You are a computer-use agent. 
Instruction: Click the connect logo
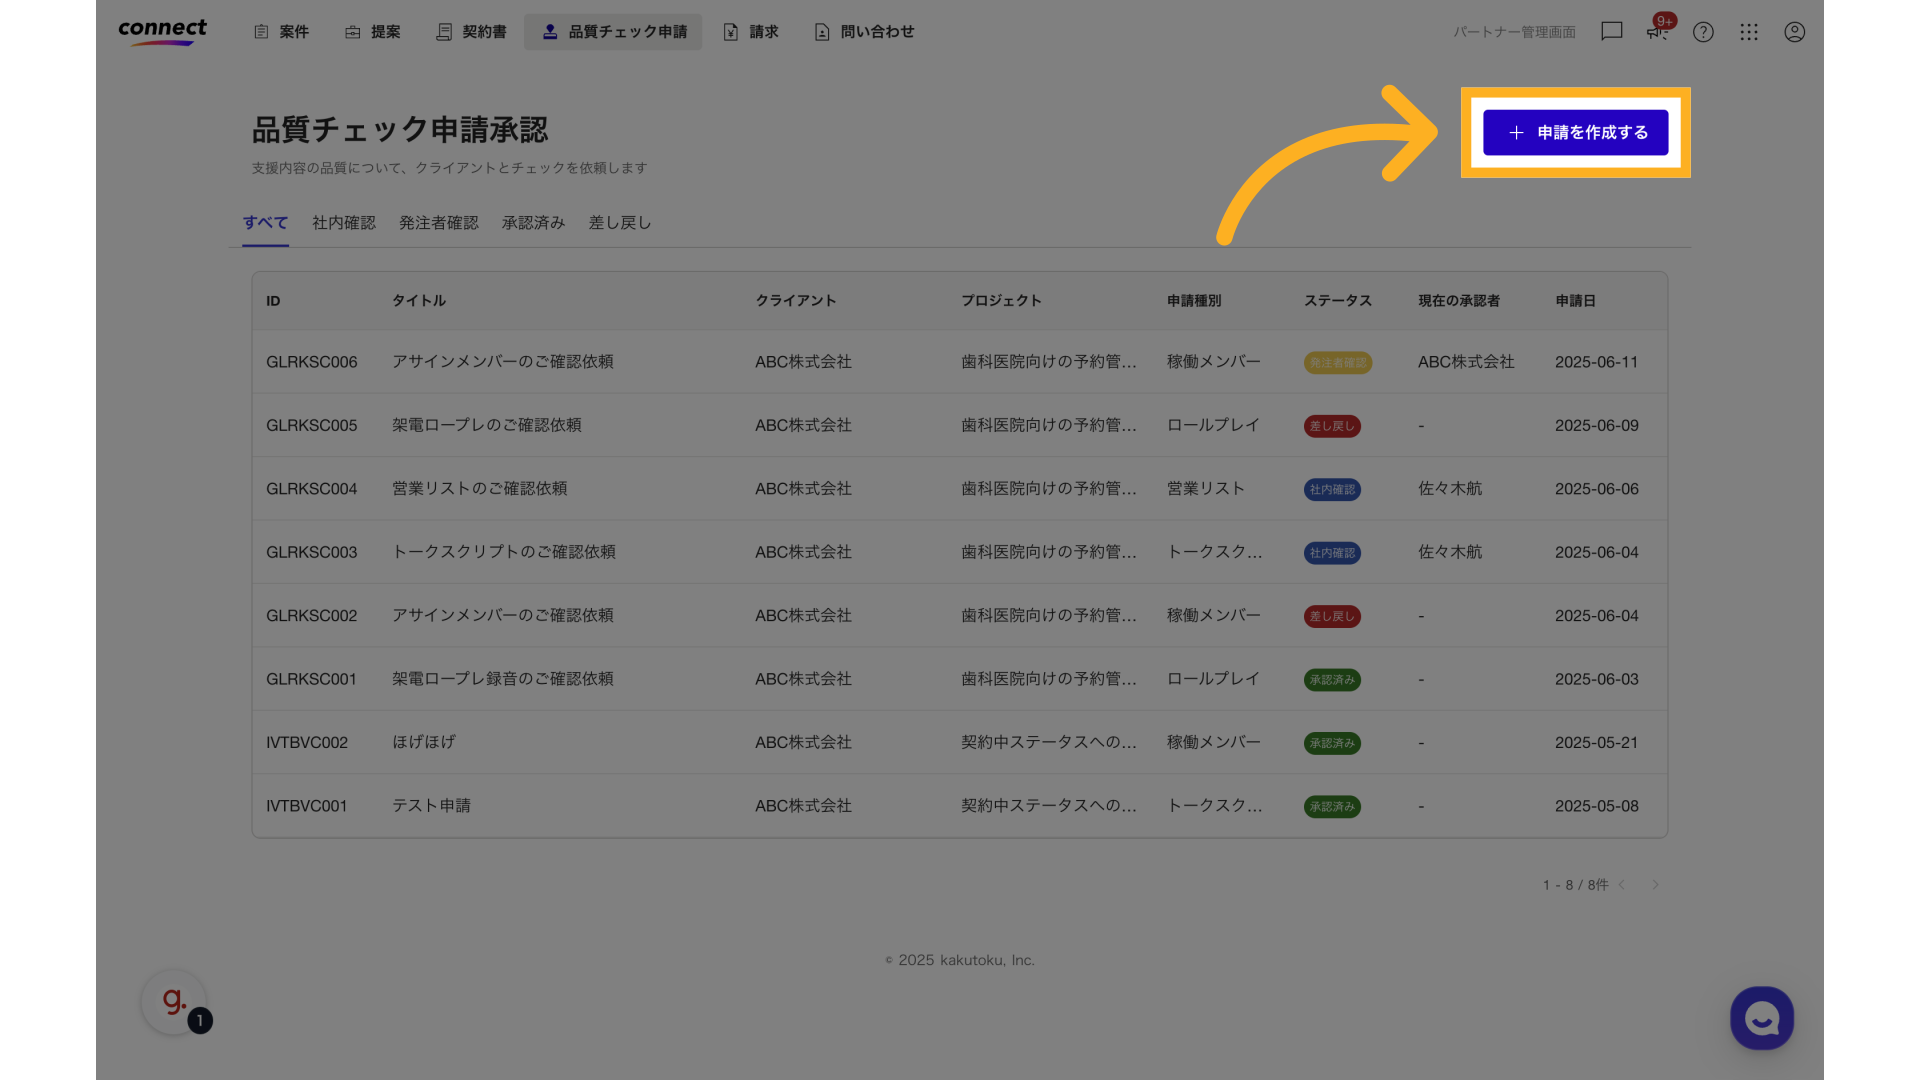[x=162, y=31]
